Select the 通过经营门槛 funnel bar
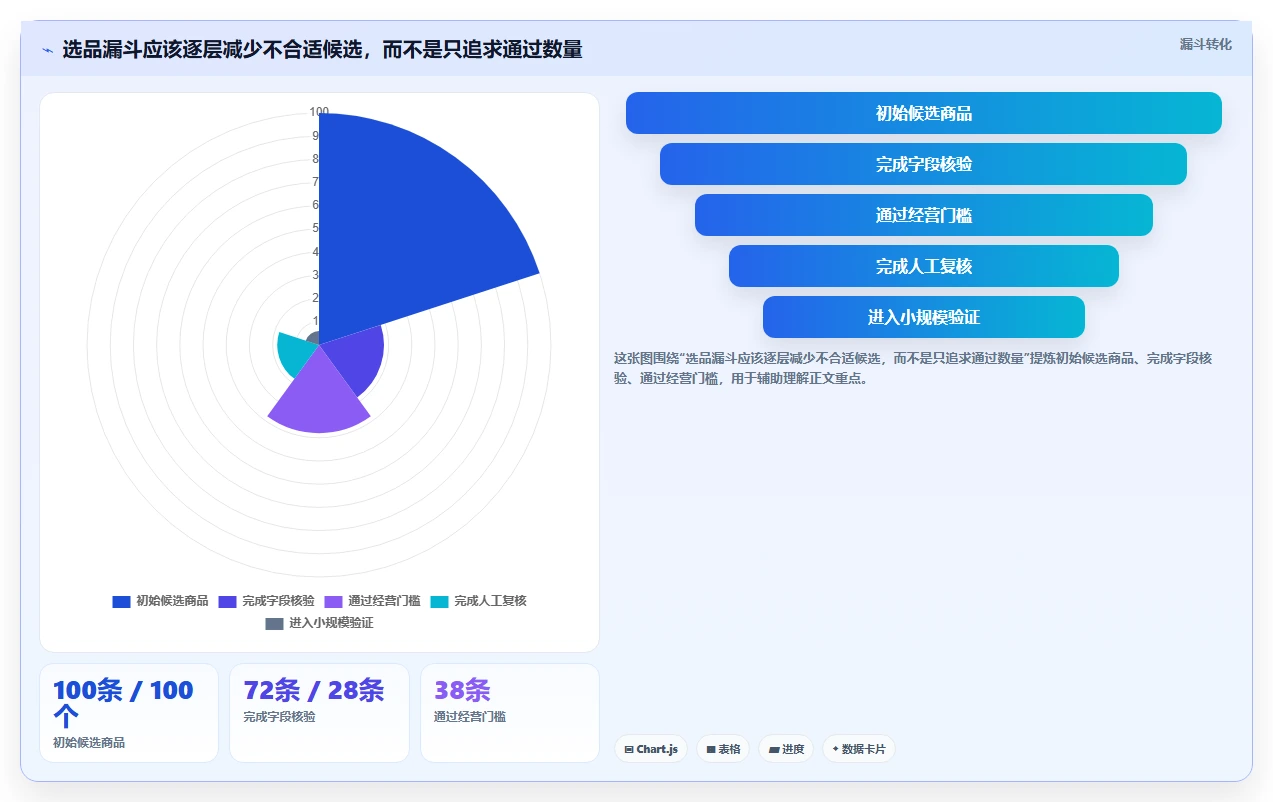Viewport: 1273px width, 802px height. coord(923,215)
